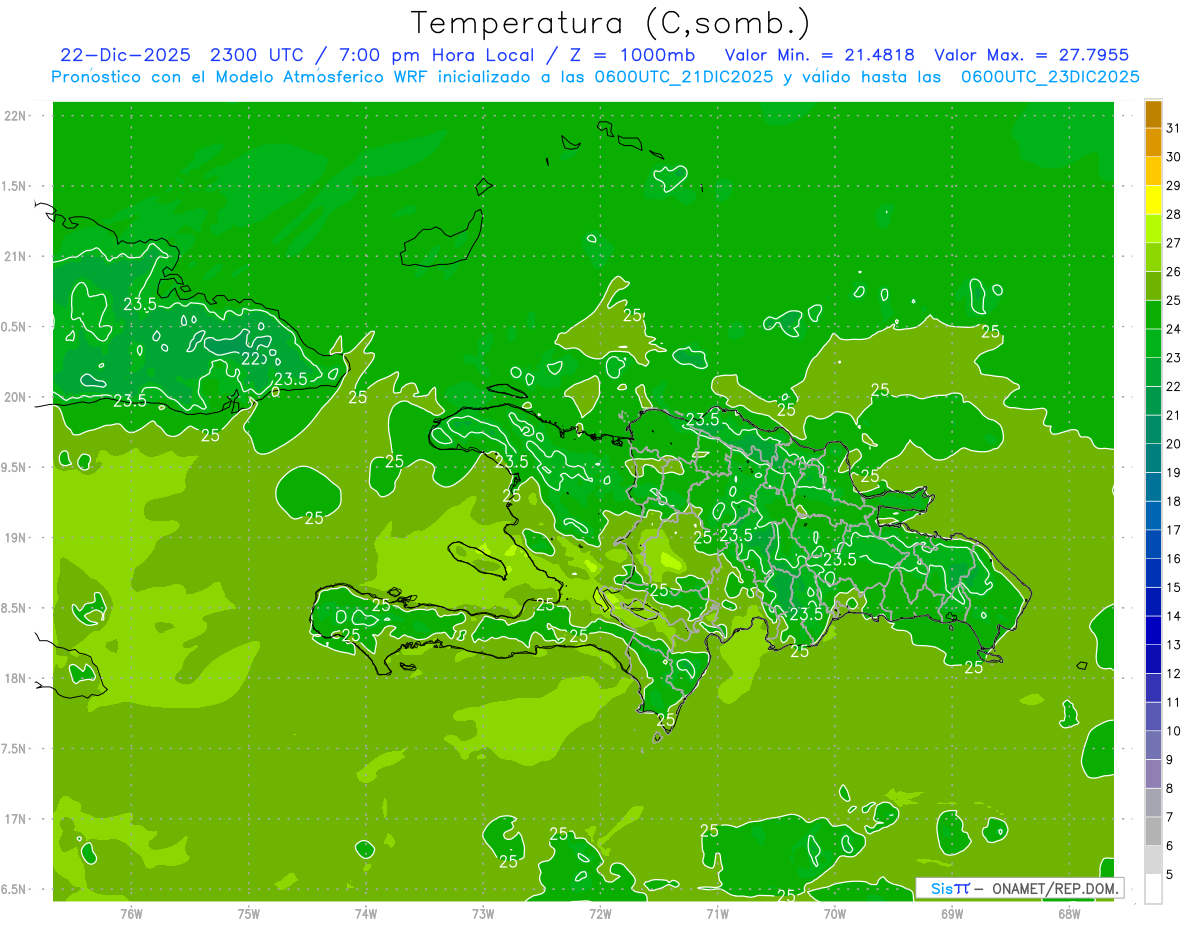Click the '15' label on the color scale
Screen dimensions: 1200x927
coord(1174,587)
